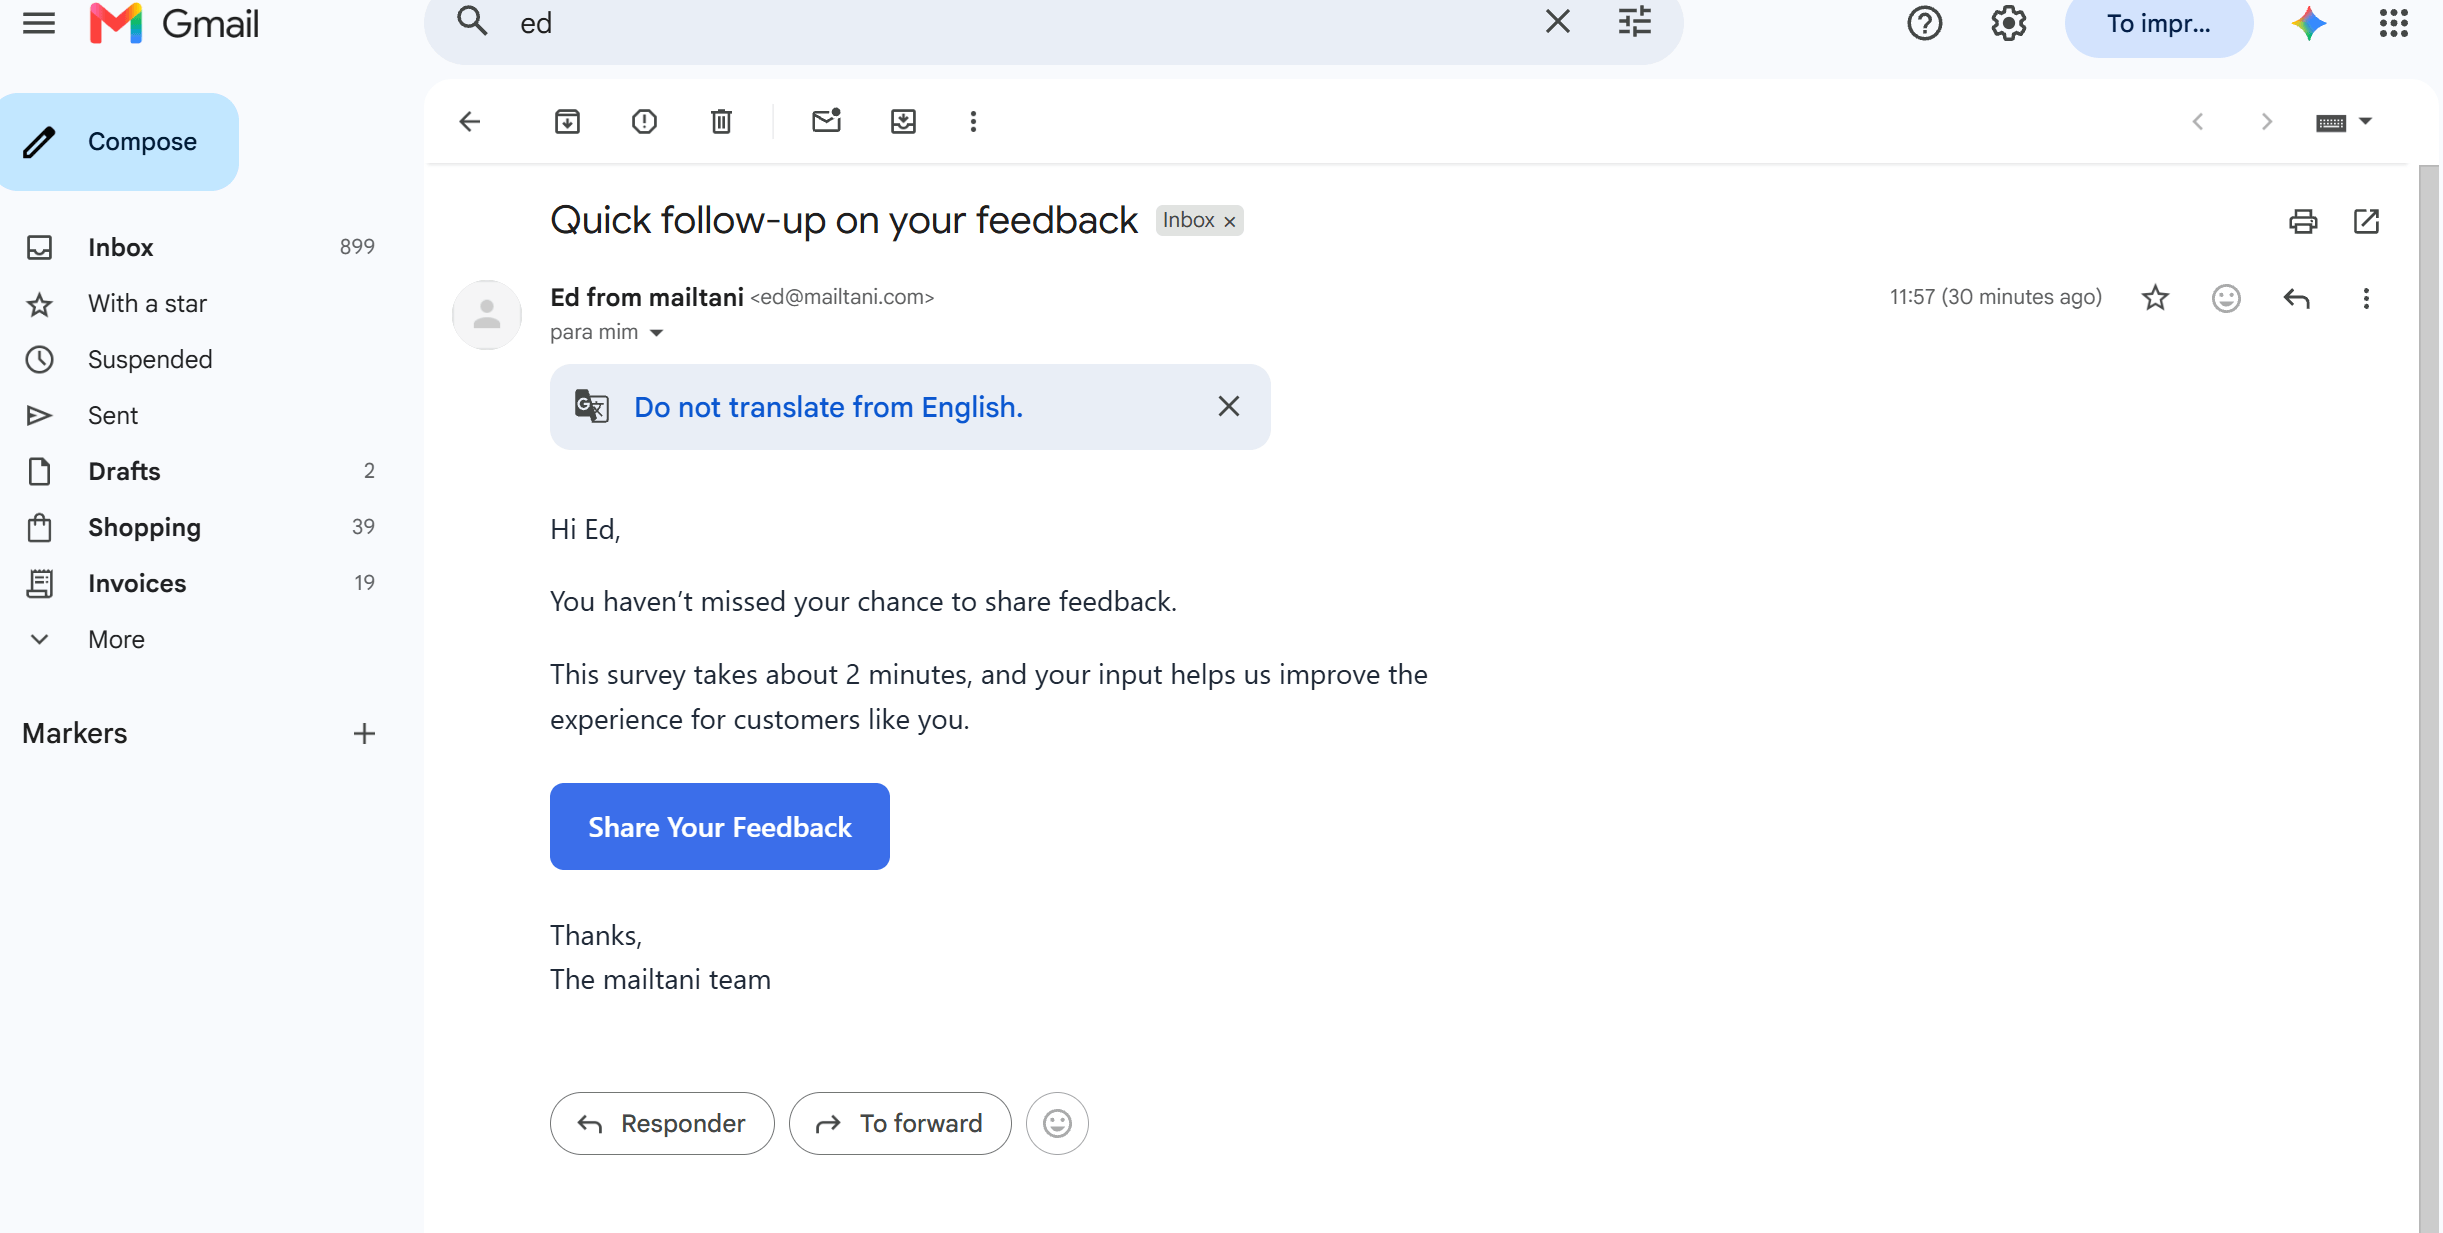Go back to the message list
Image resolution: width=2443 pixels, height=1233 pixels.
click(x=470, y=122)
